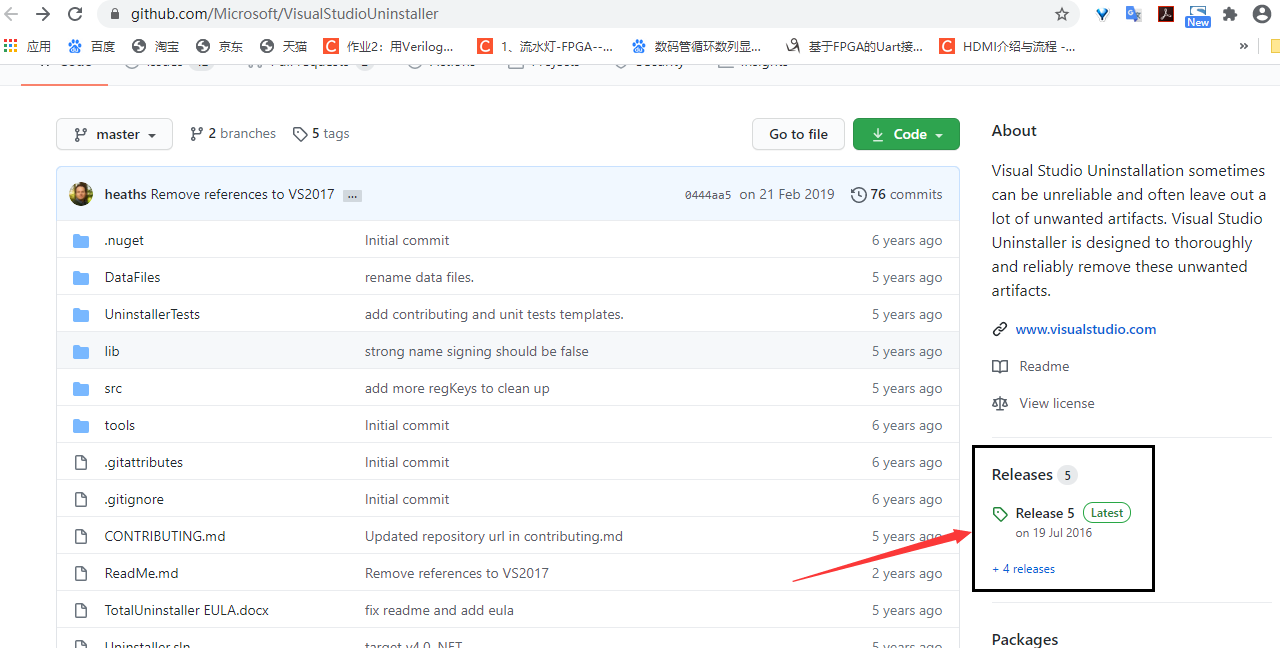Click the file icon beside TotalUninstaller EULA.docx
Image resolution: width=1280 pixels, height=648 pixels.
tap(81, 610)
